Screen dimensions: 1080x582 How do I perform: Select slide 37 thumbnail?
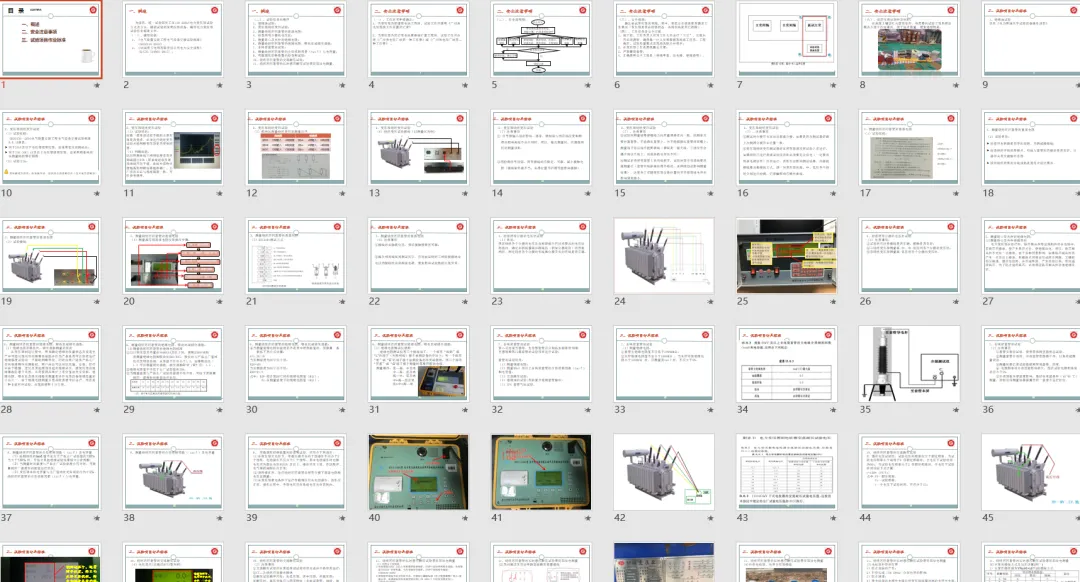51,472
